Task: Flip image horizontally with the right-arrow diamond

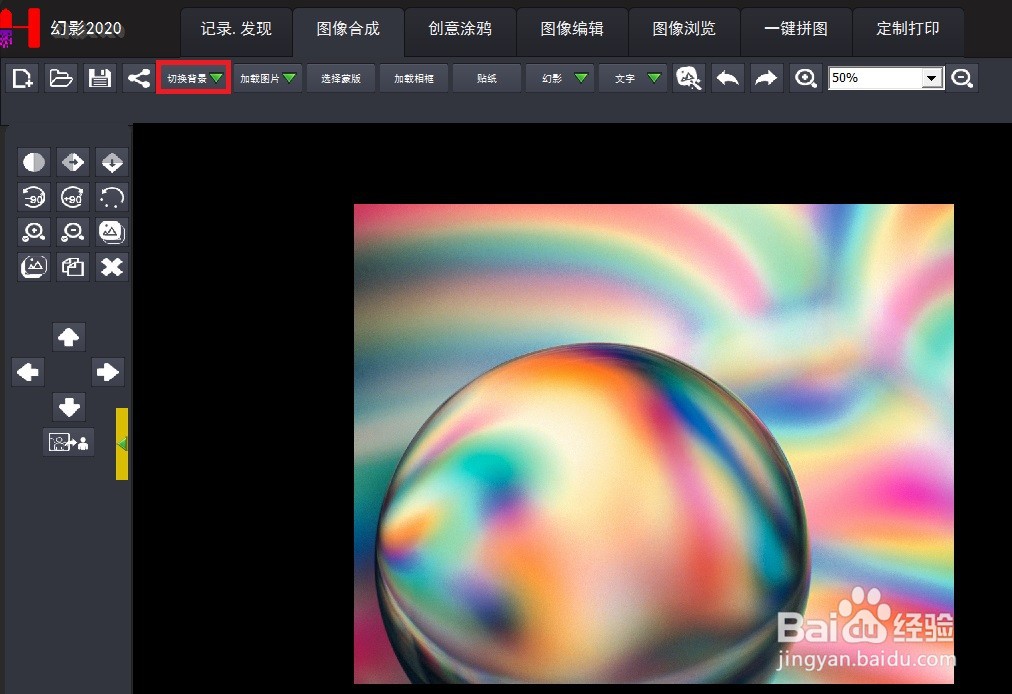Action: point(73,162)
